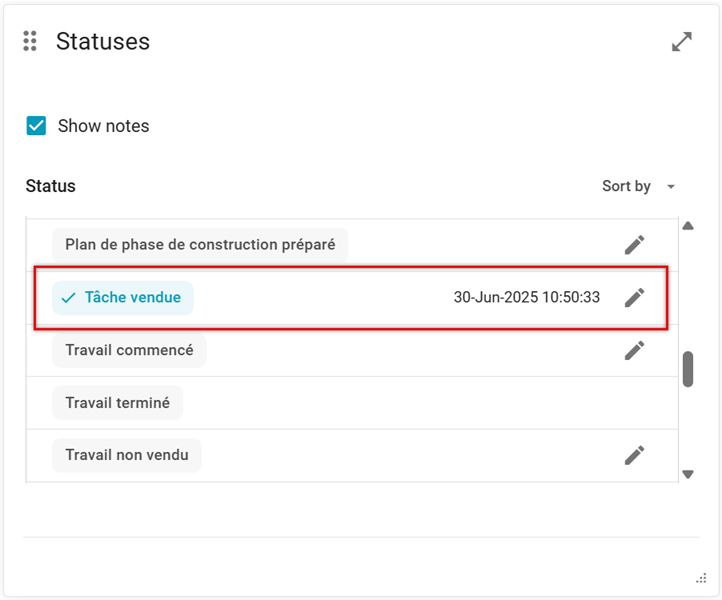Click the Sort by caret arrow

pyautogui.click(x=671, y=187)
